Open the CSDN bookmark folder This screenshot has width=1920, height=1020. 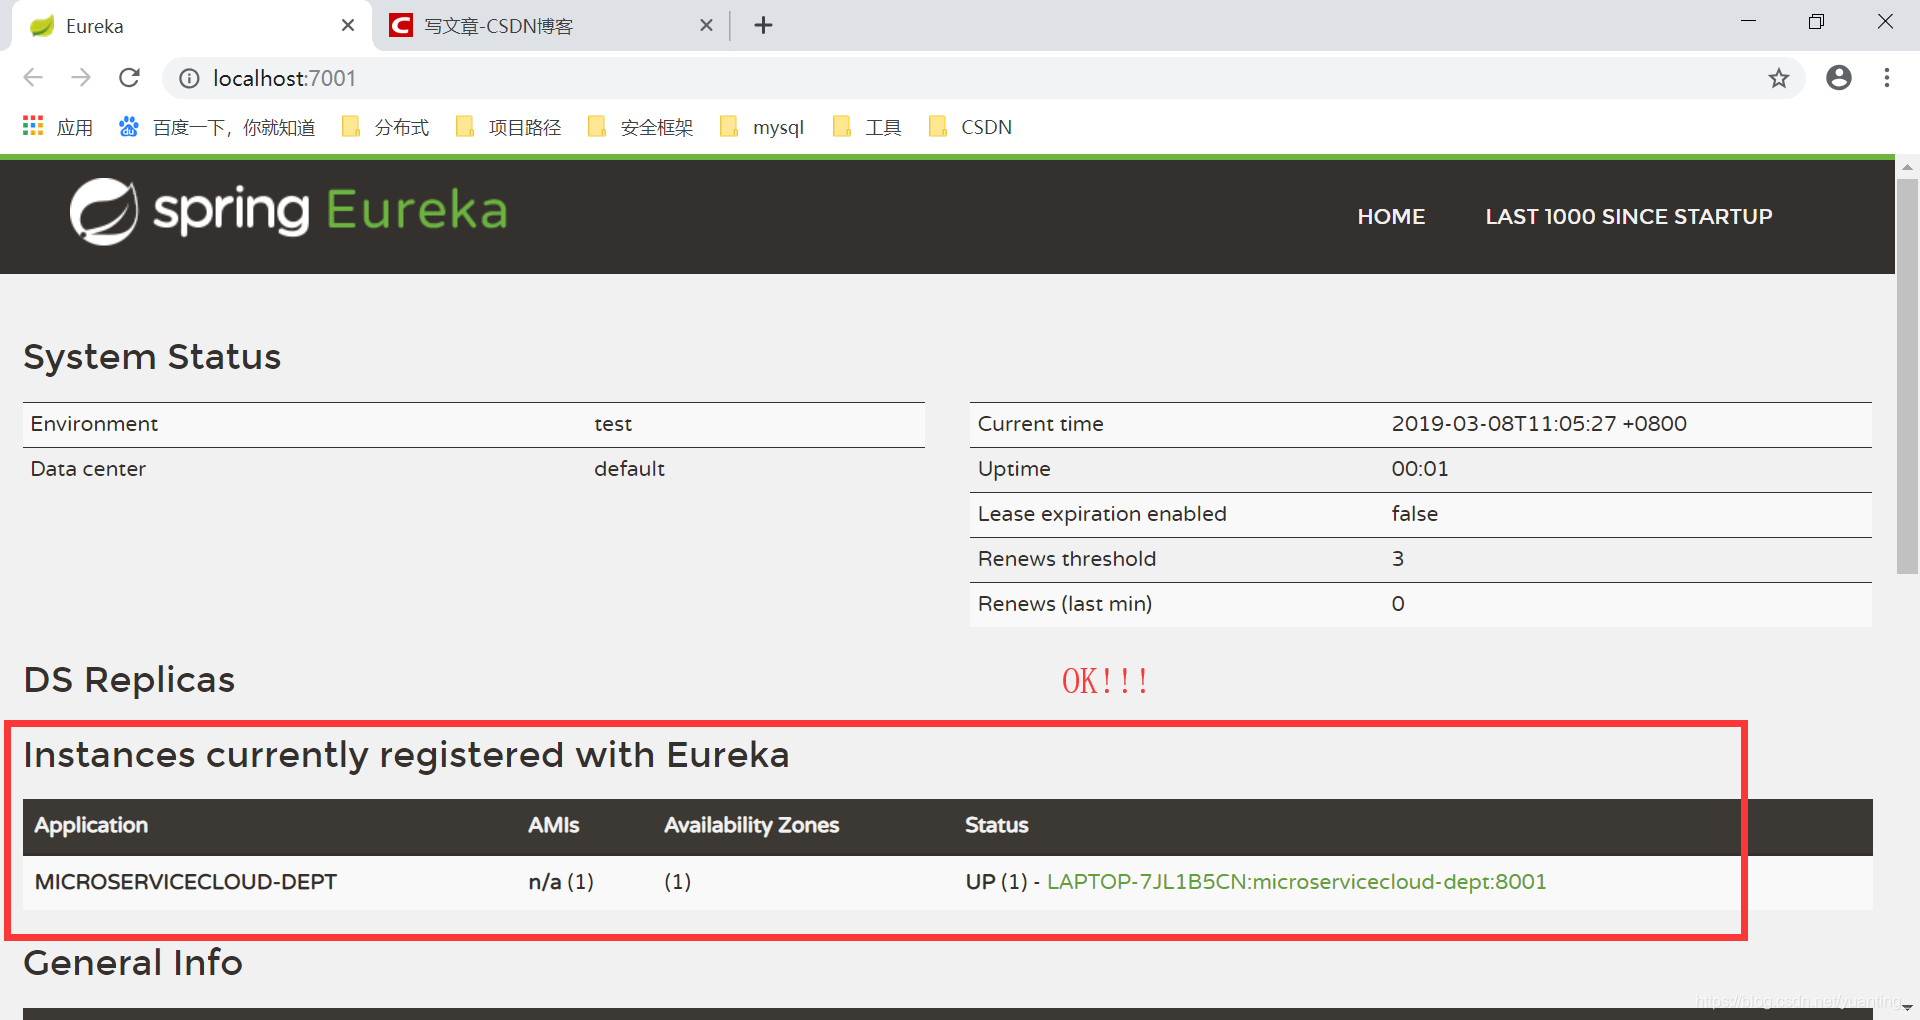tap(971, 127)
